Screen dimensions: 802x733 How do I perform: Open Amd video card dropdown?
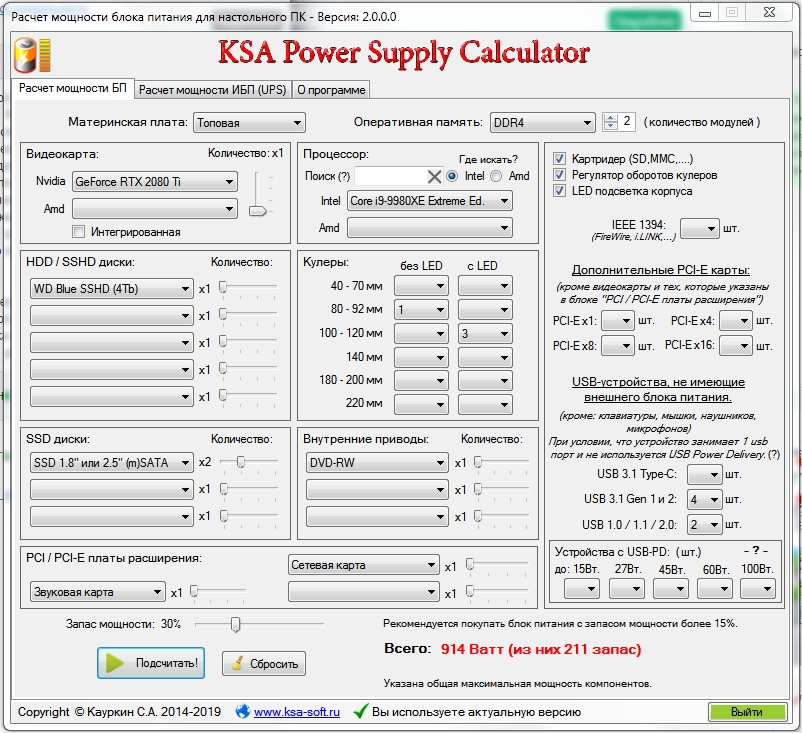(154, 209)
